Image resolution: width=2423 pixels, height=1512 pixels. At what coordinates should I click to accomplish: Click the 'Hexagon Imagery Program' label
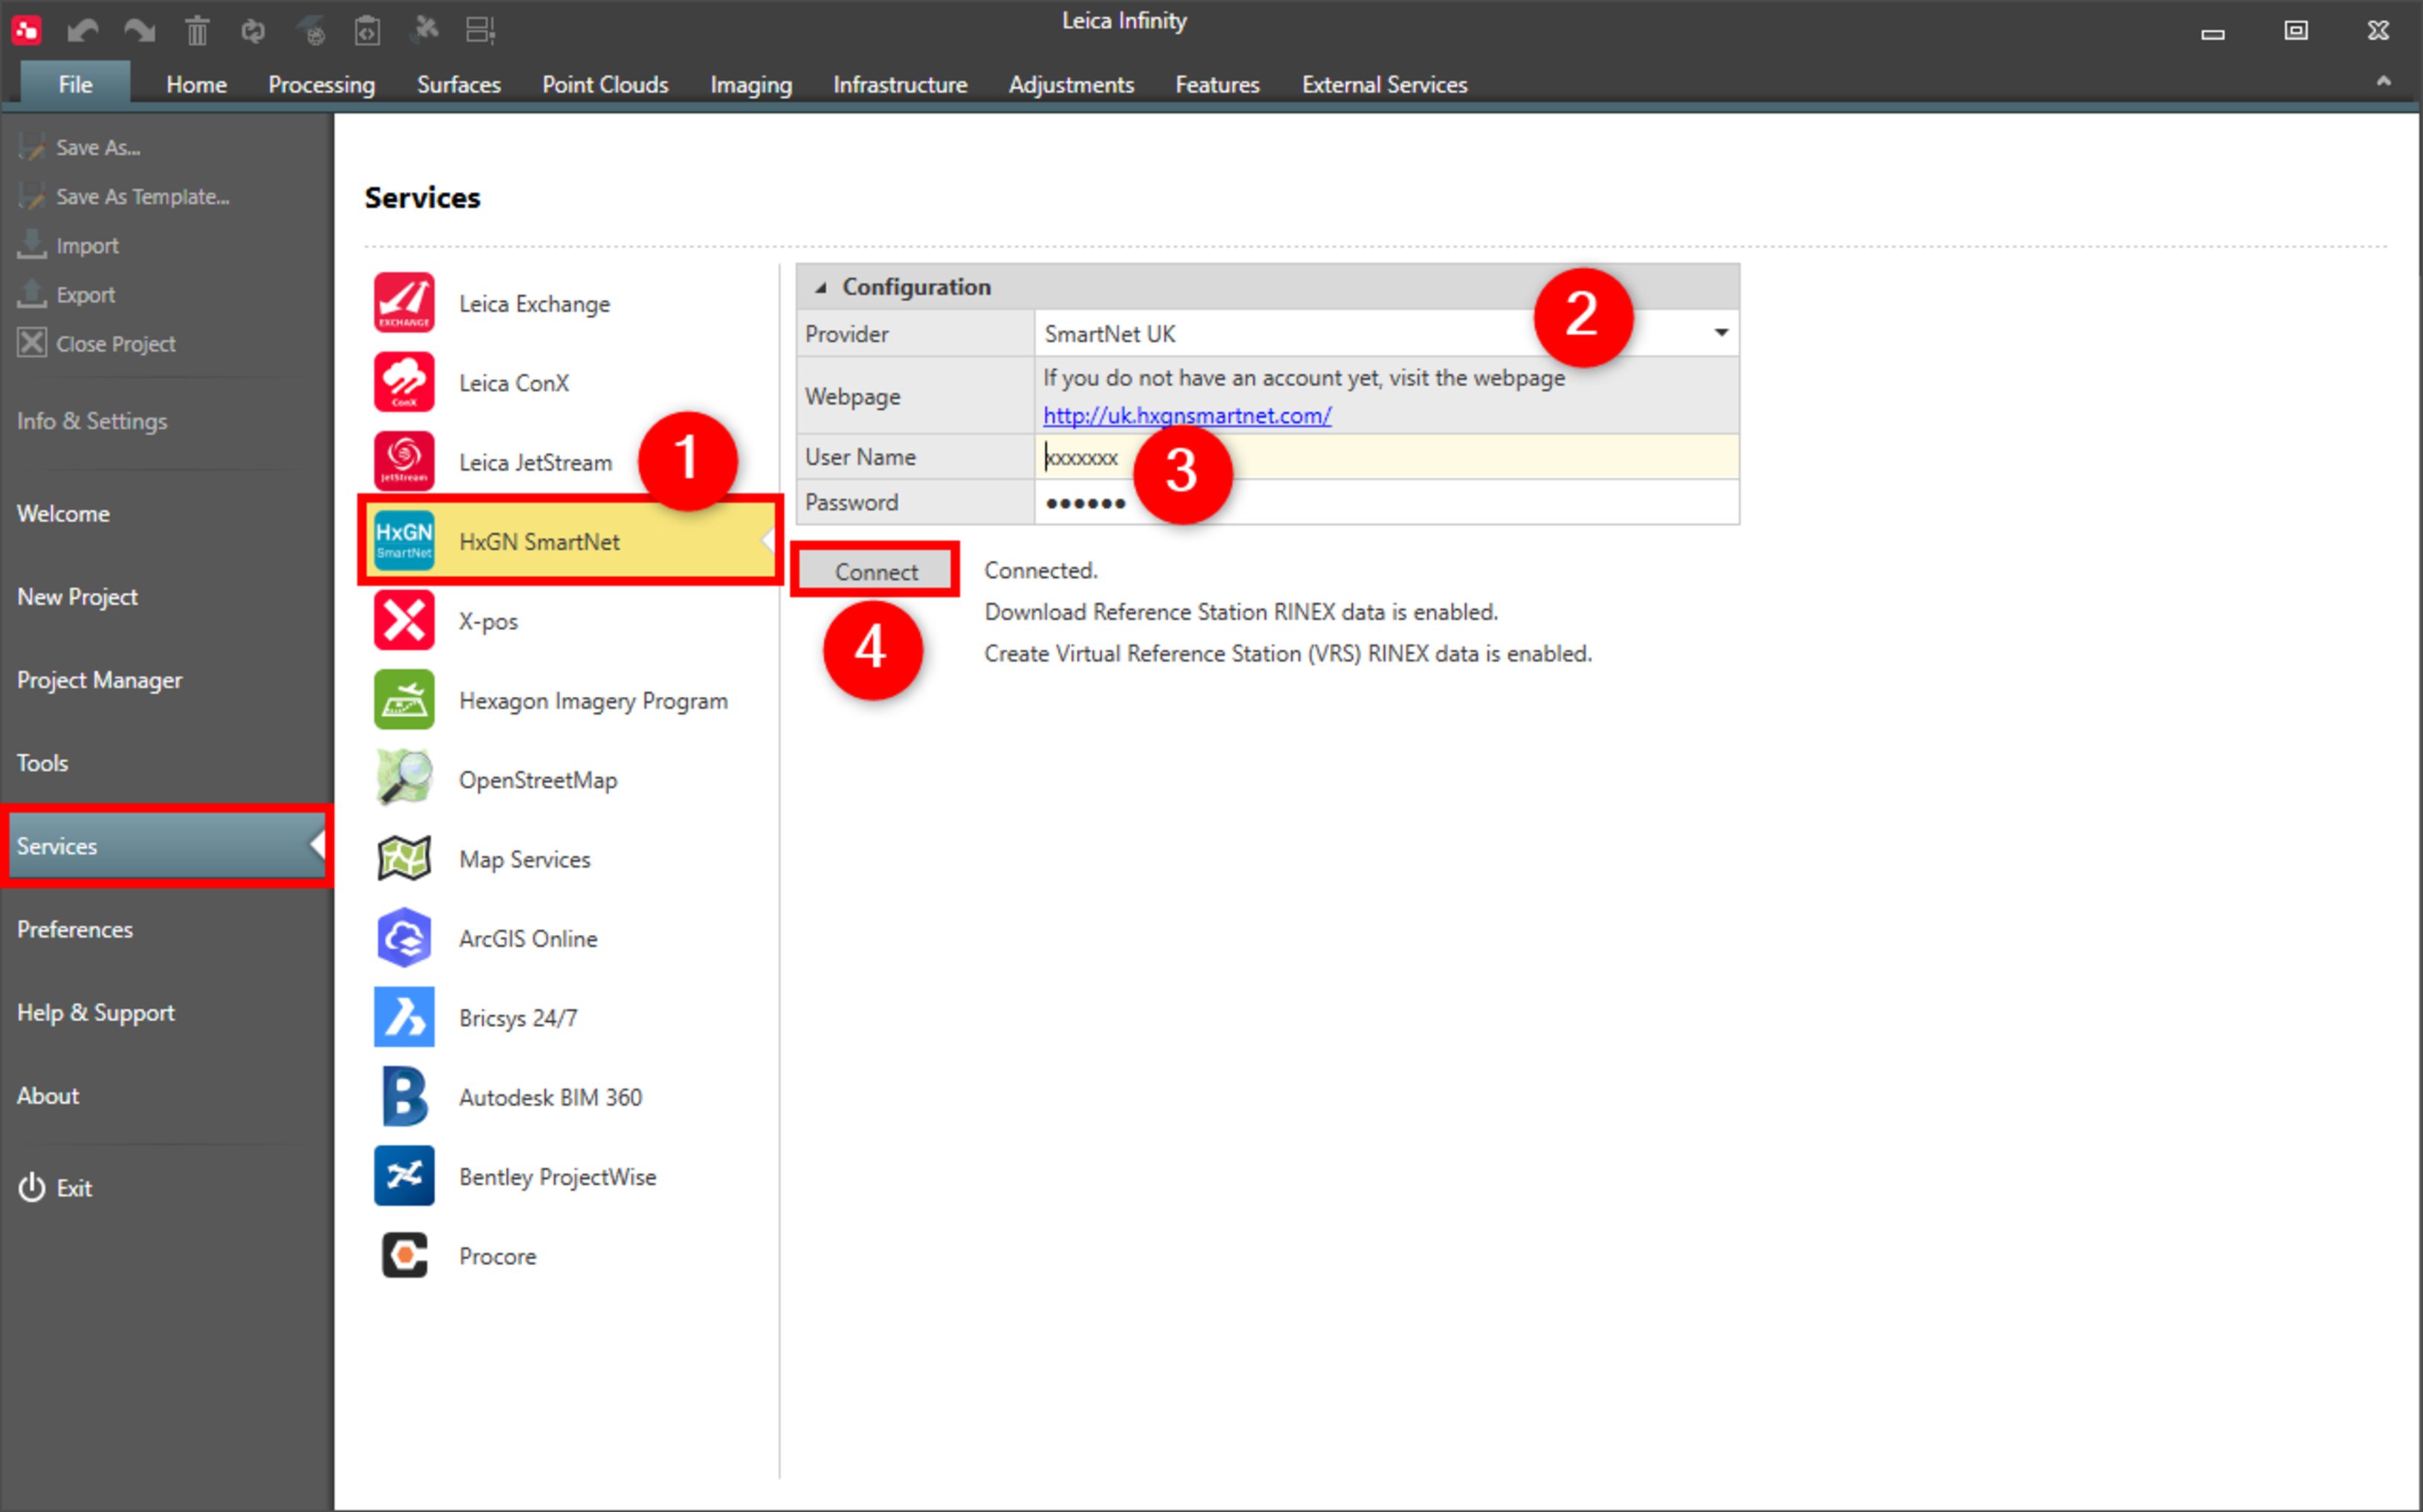[593, 701]
